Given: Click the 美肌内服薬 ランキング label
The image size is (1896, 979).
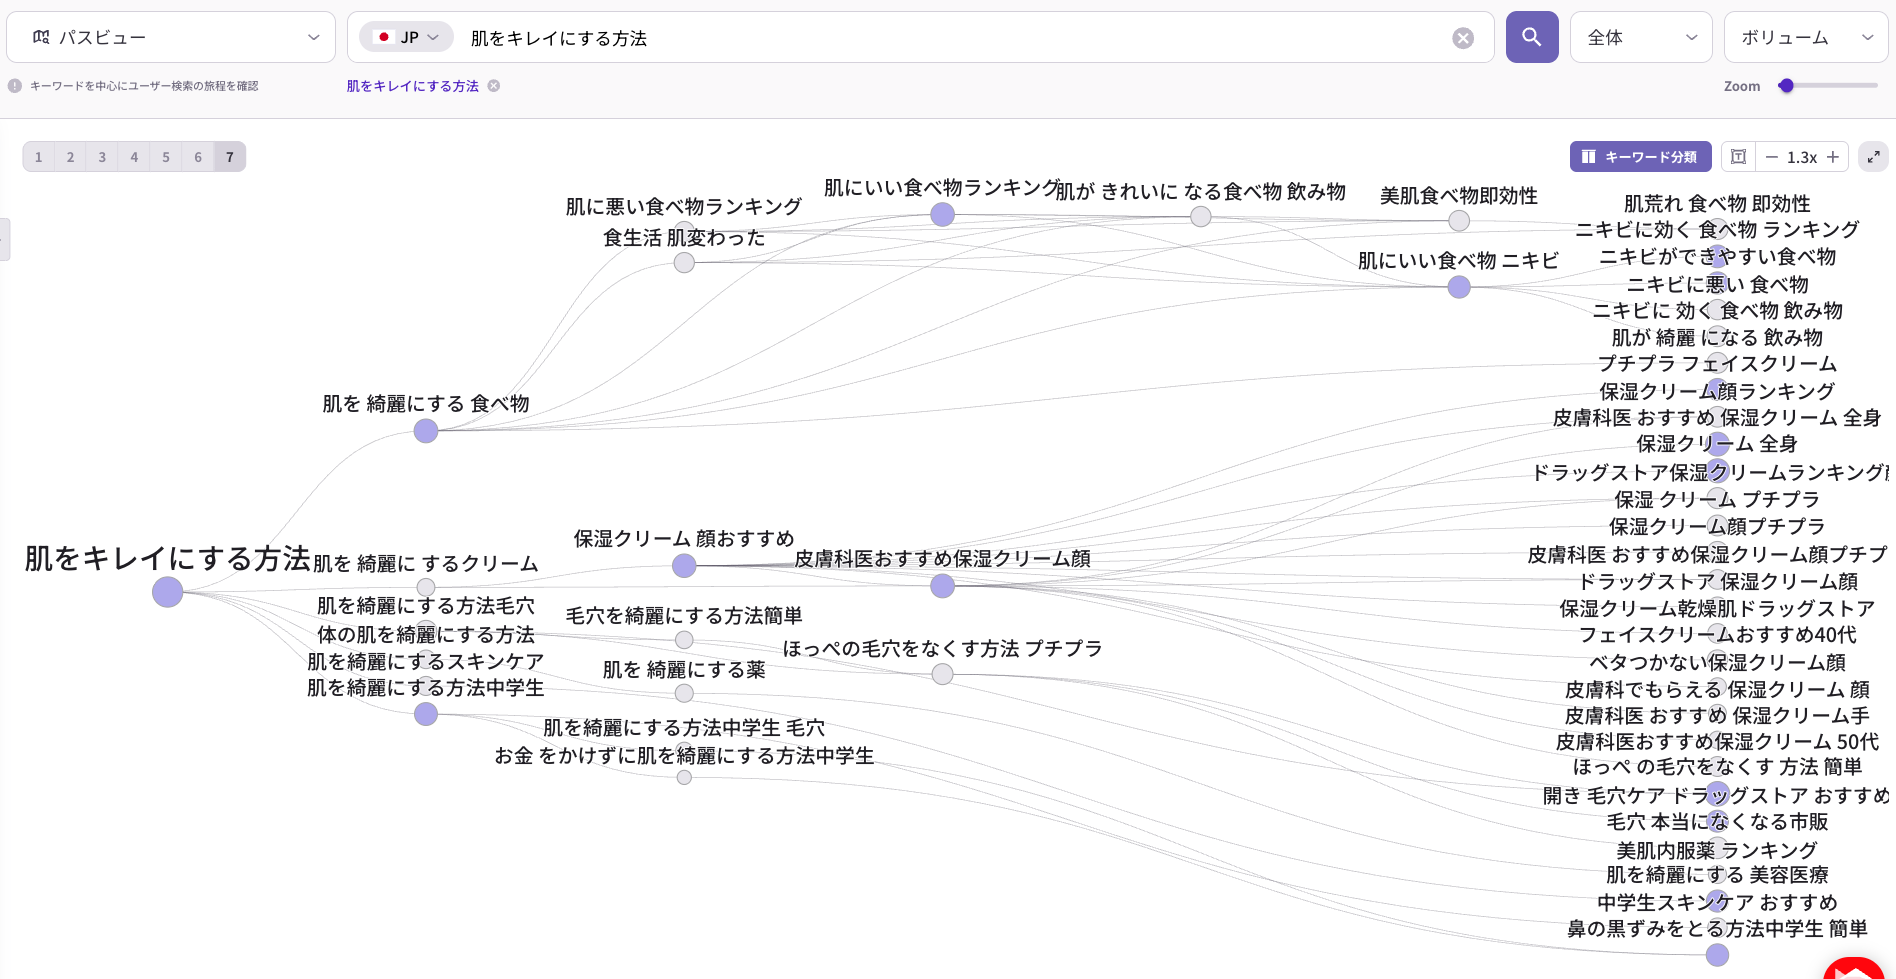Looking at the screenshot, I should (x=1717, y=850).
